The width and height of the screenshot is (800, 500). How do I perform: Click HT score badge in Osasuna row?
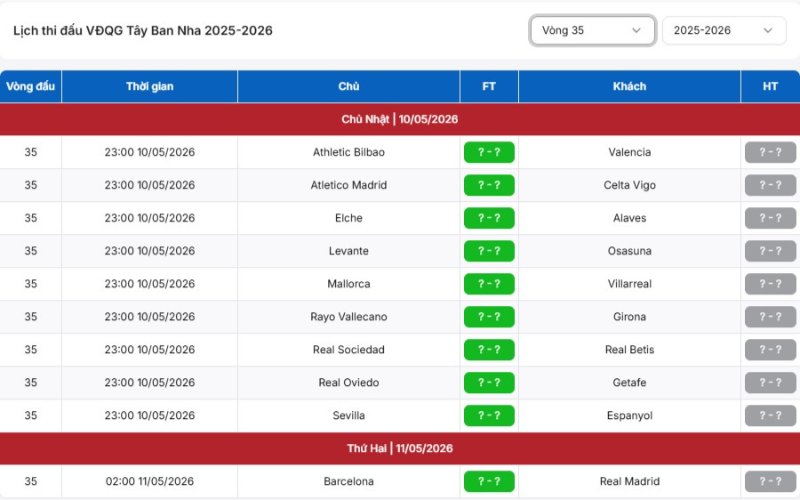coord(770,251)
